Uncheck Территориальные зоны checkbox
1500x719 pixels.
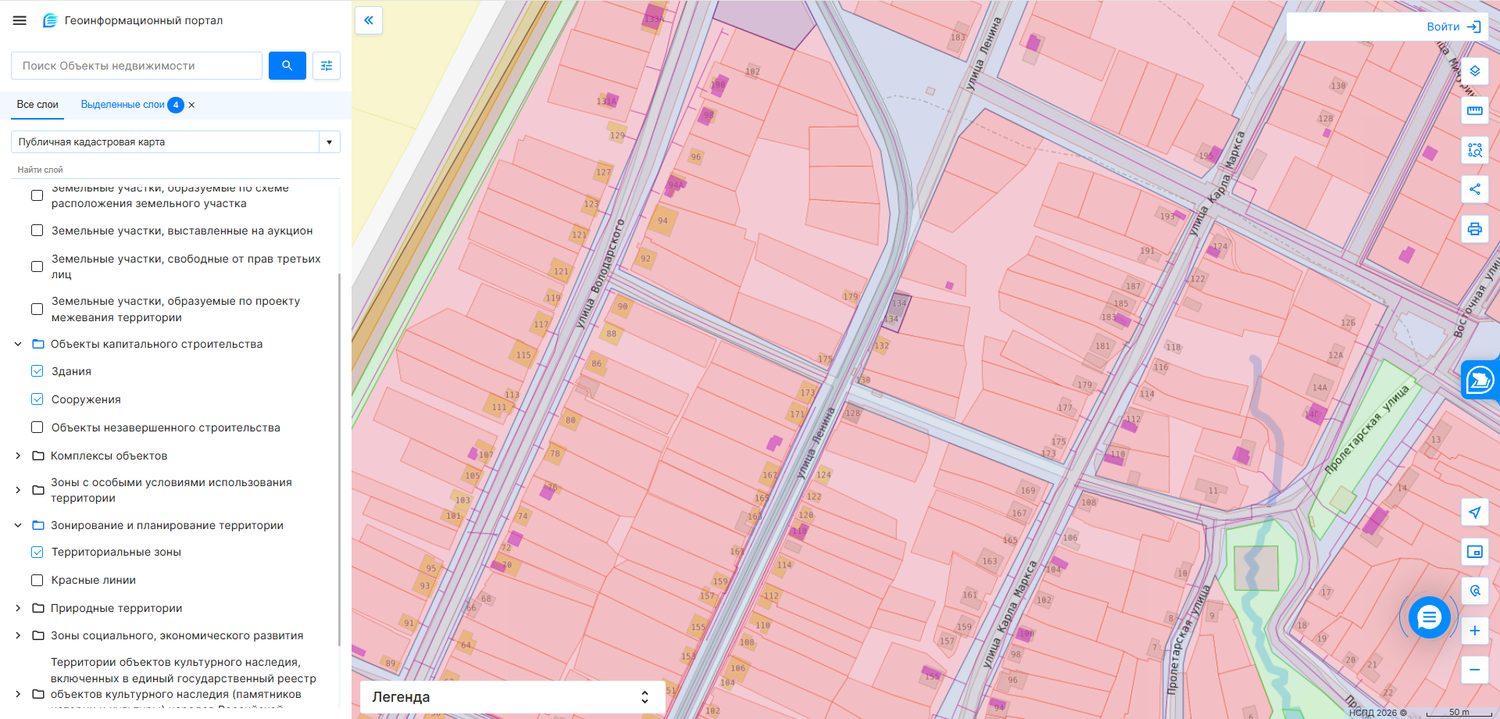pos(37,552)
